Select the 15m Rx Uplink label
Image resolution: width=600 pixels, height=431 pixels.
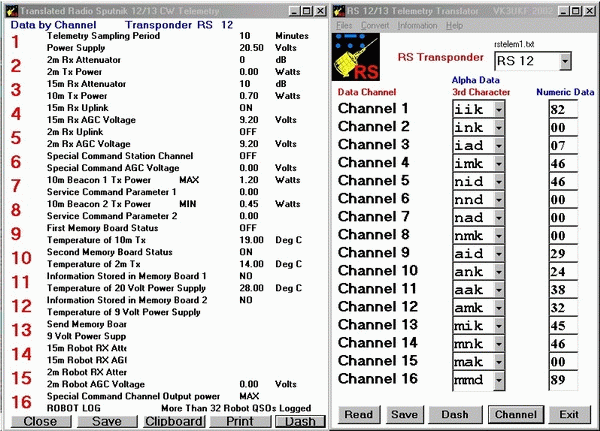[x=78, y=108]
